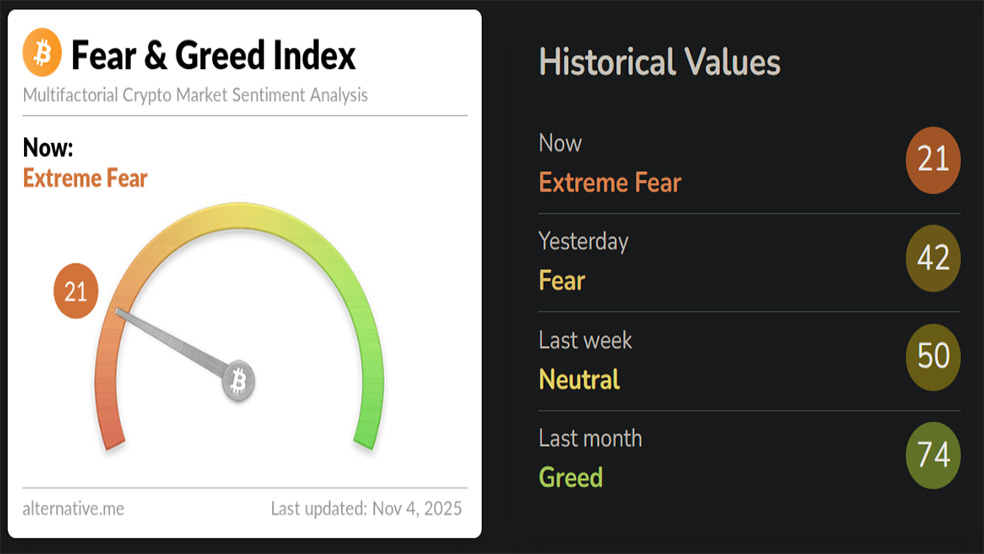The height and width of the screenshot is (554, 984).
Task: Click the green Greed label
Action: (571, 477)
